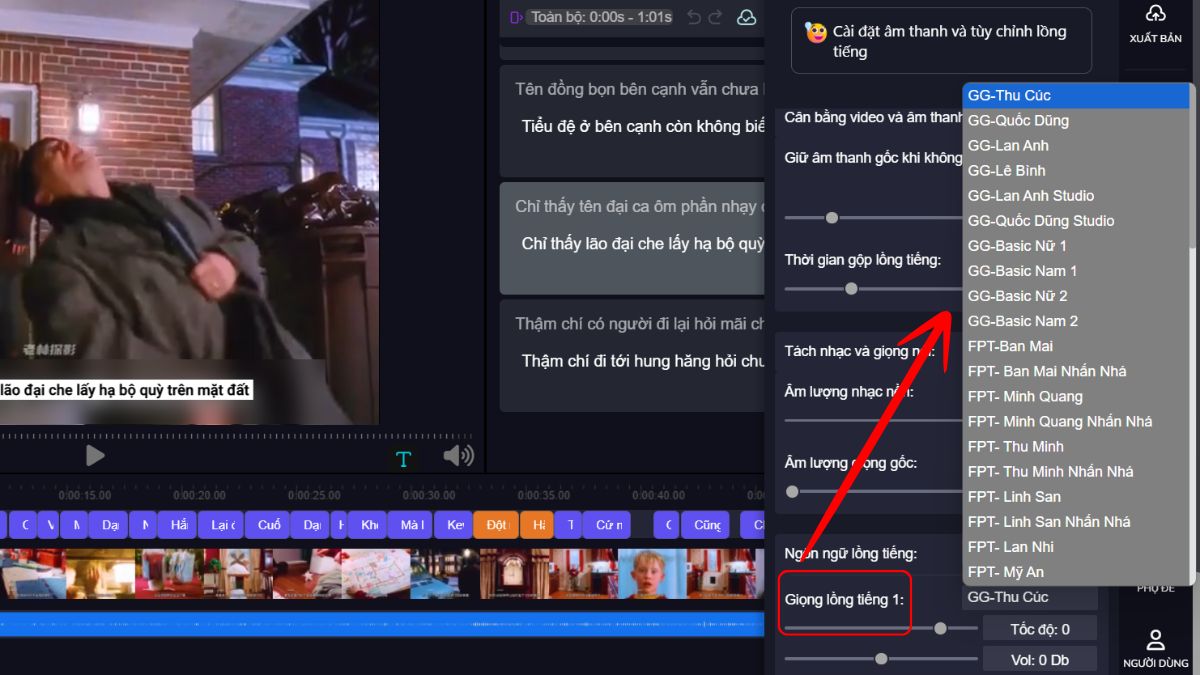Click the video preview frame
Image resolution: width=1200 pixels, height=675 pixels.
190,212
